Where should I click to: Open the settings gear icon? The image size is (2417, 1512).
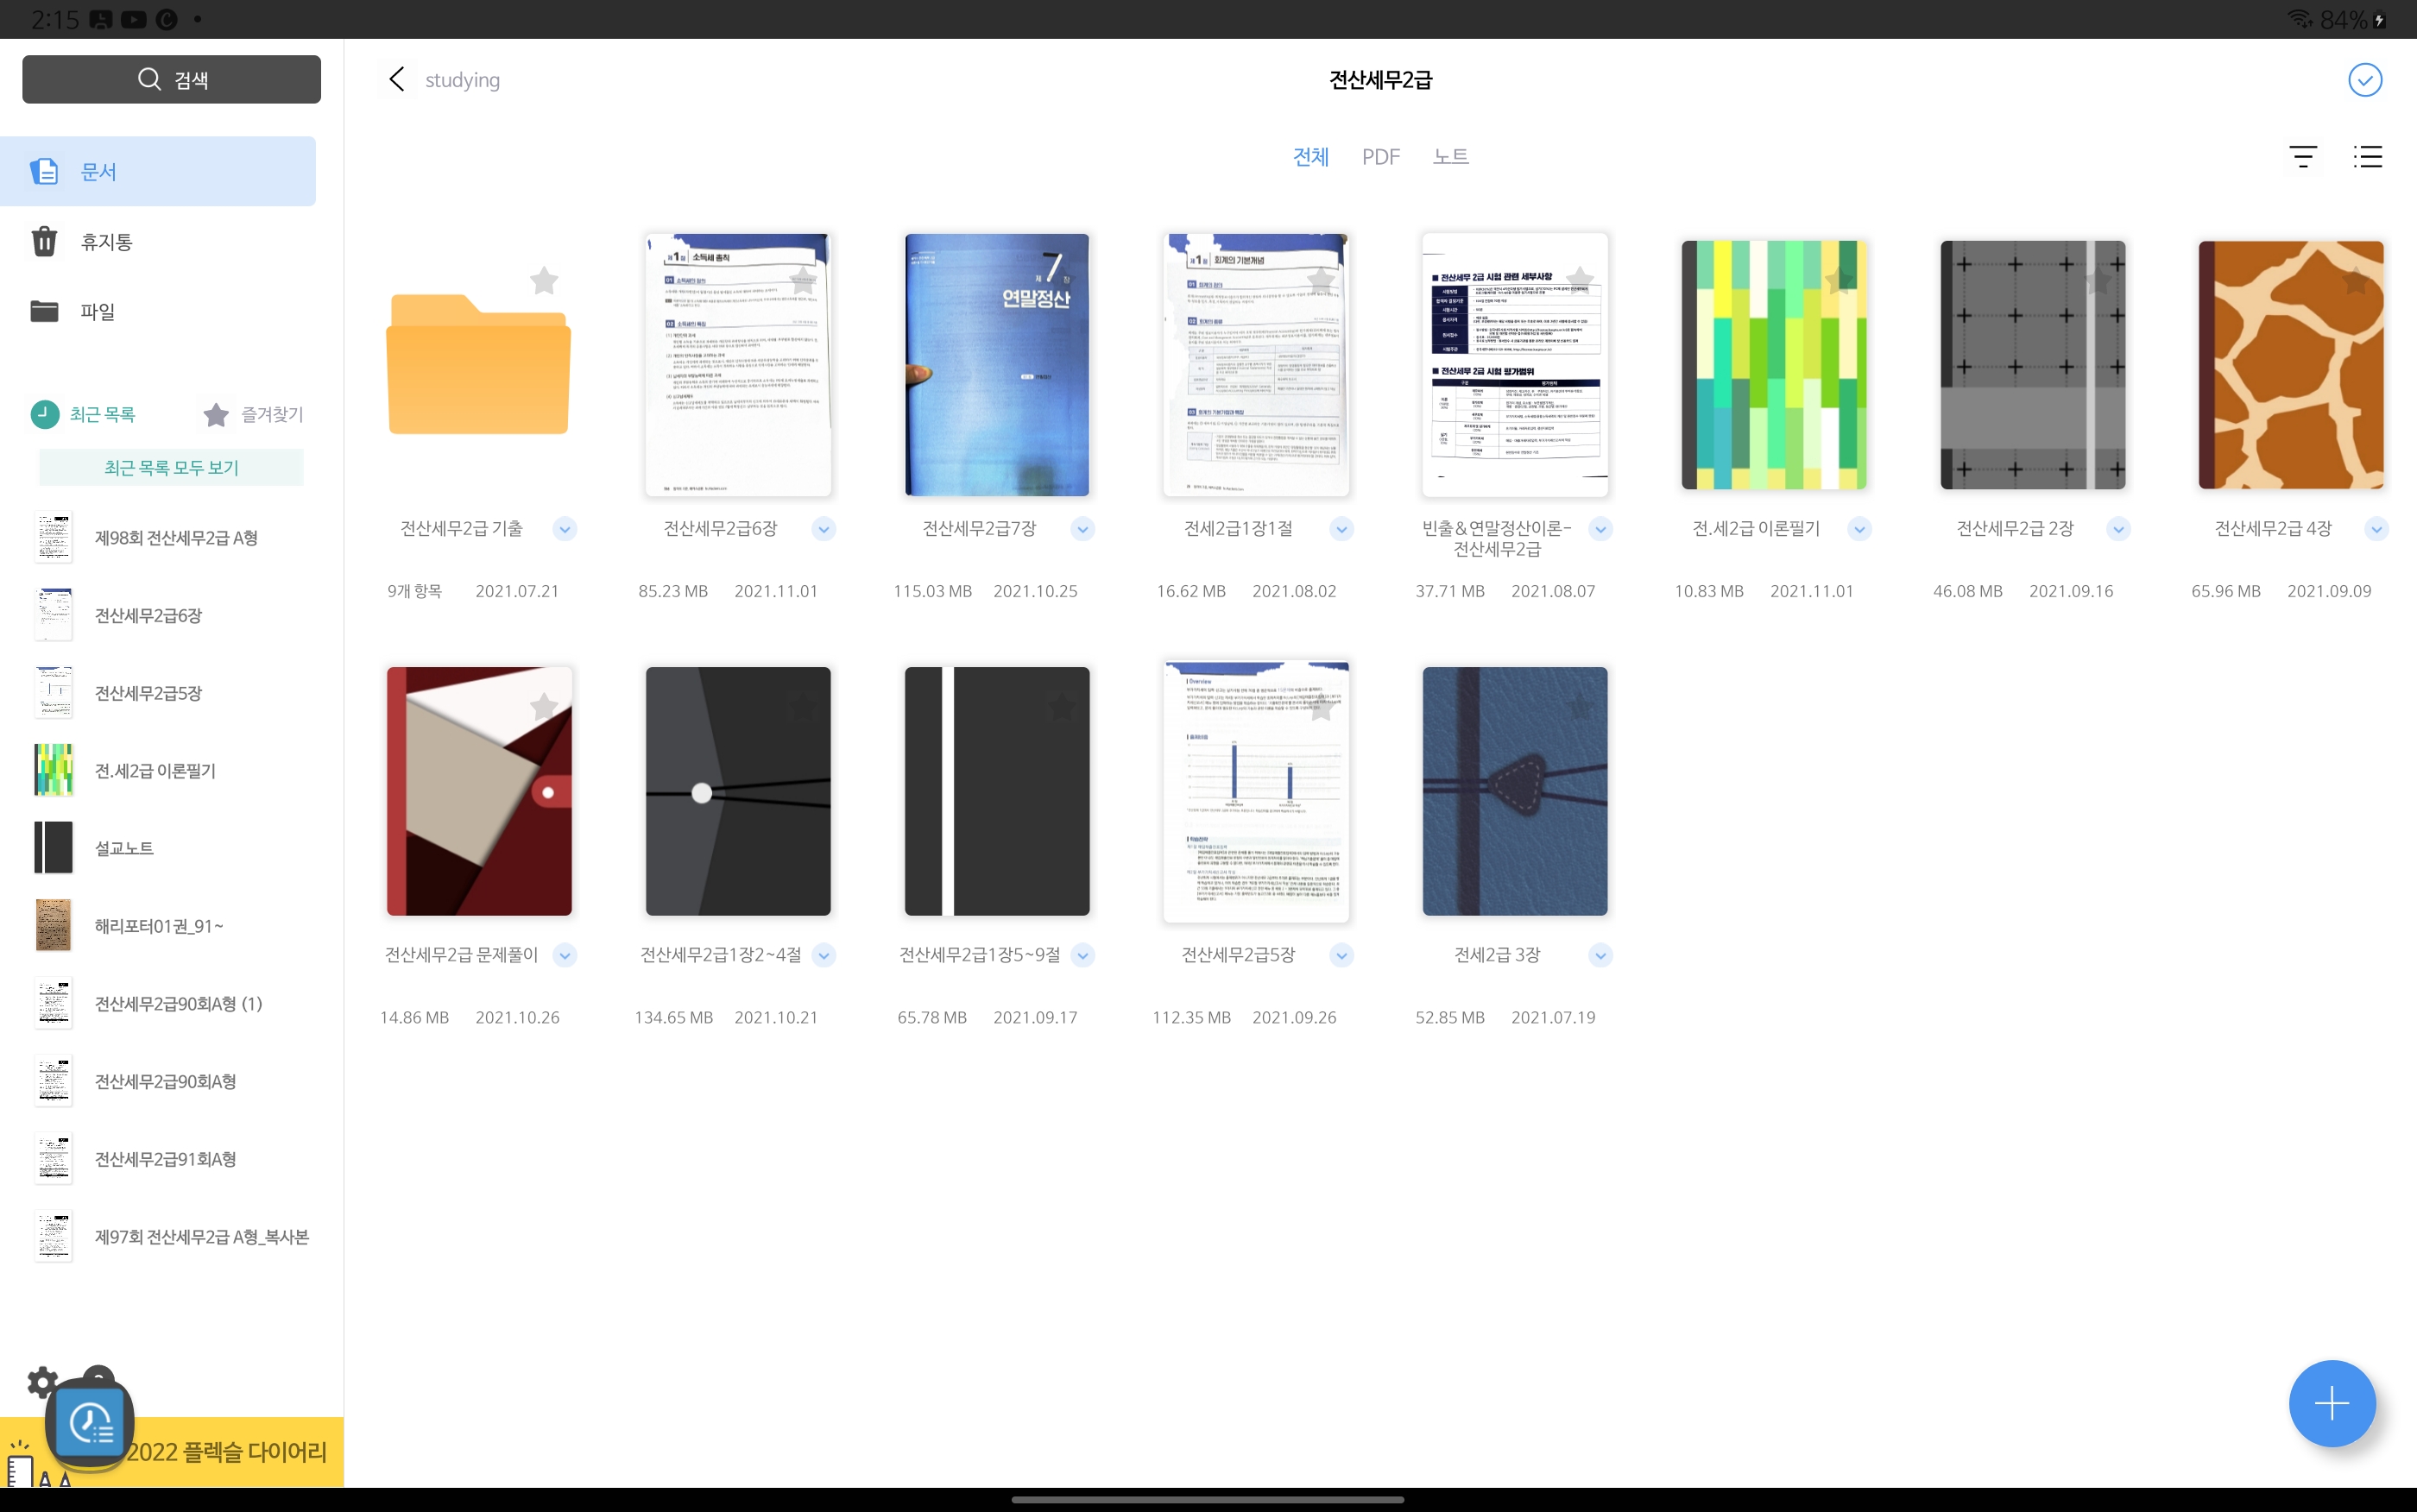point(42,1382)
